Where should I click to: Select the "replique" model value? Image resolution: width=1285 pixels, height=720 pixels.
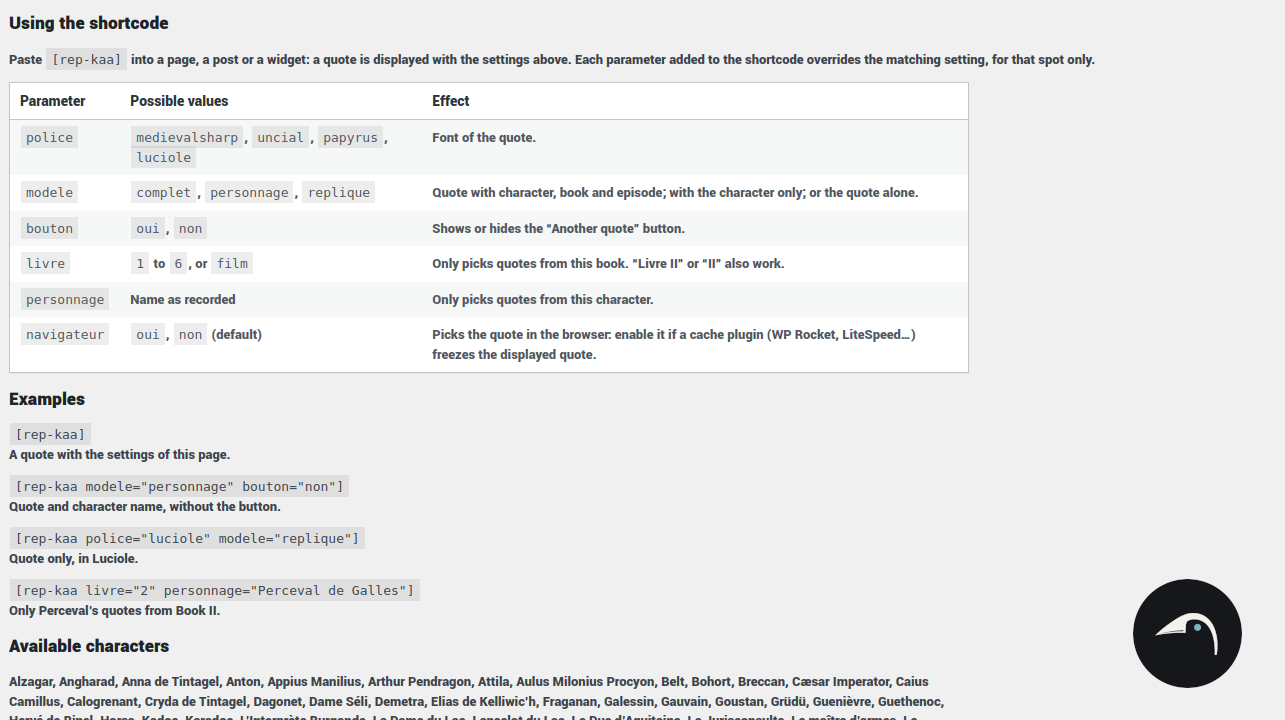click(x=339, y=193)
